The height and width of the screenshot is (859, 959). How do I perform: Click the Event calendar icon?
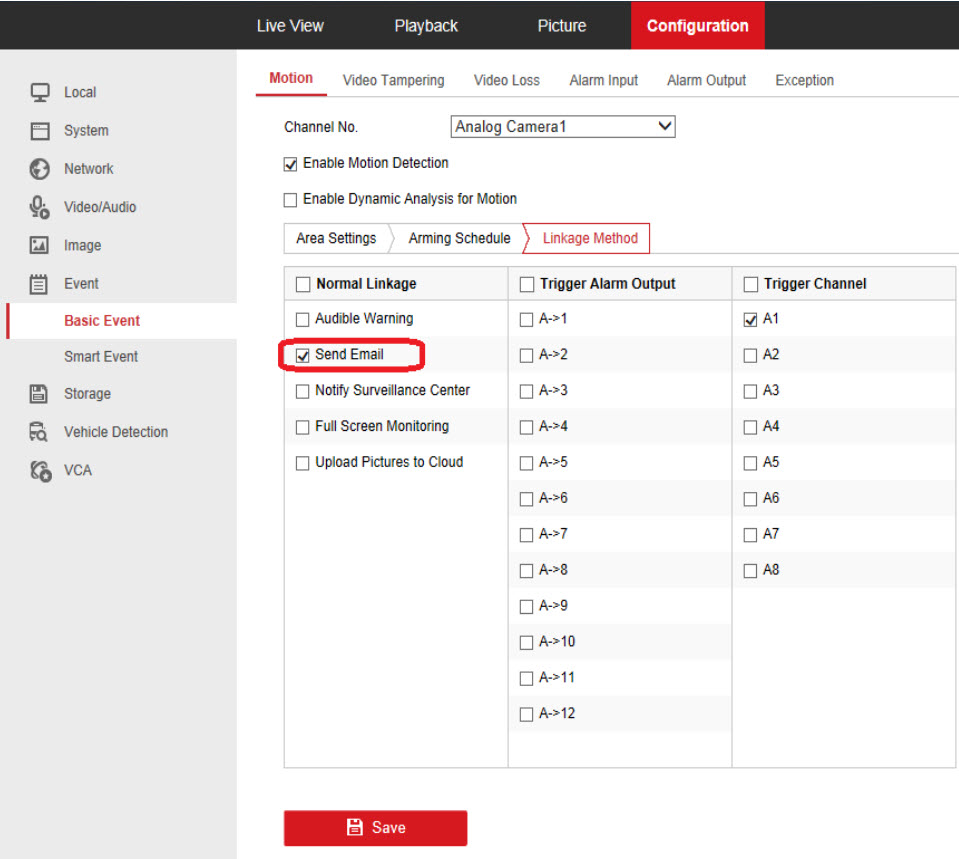tap(40, 284)
